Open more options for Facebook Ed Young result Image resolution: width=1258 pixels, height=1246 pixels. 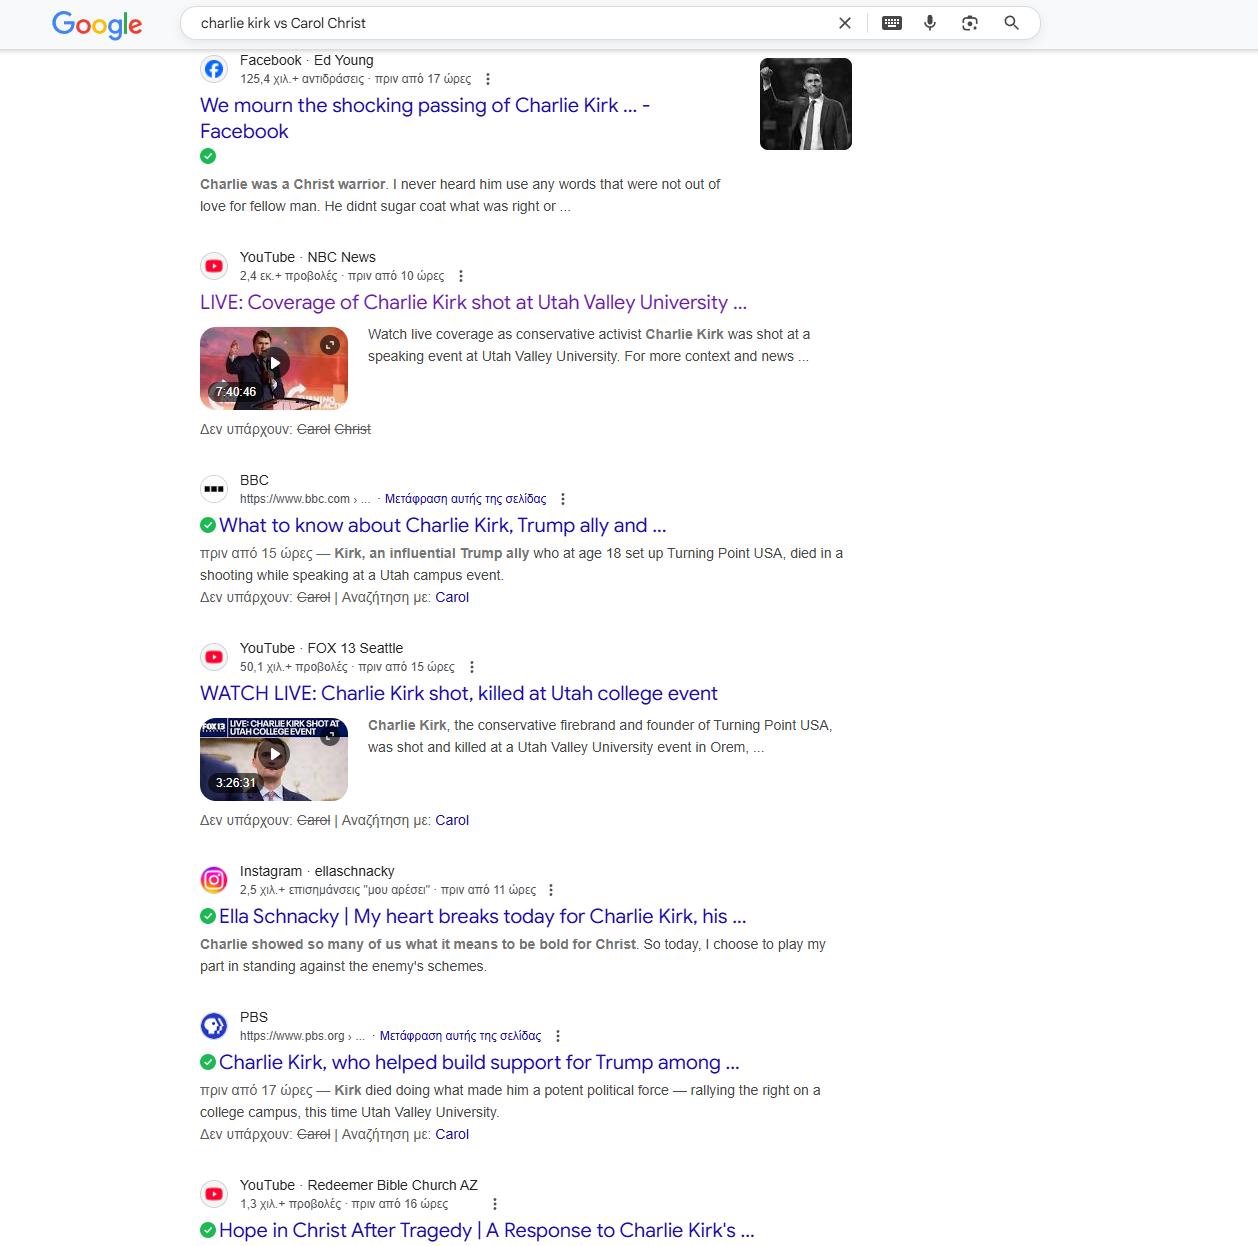point(488,79)
